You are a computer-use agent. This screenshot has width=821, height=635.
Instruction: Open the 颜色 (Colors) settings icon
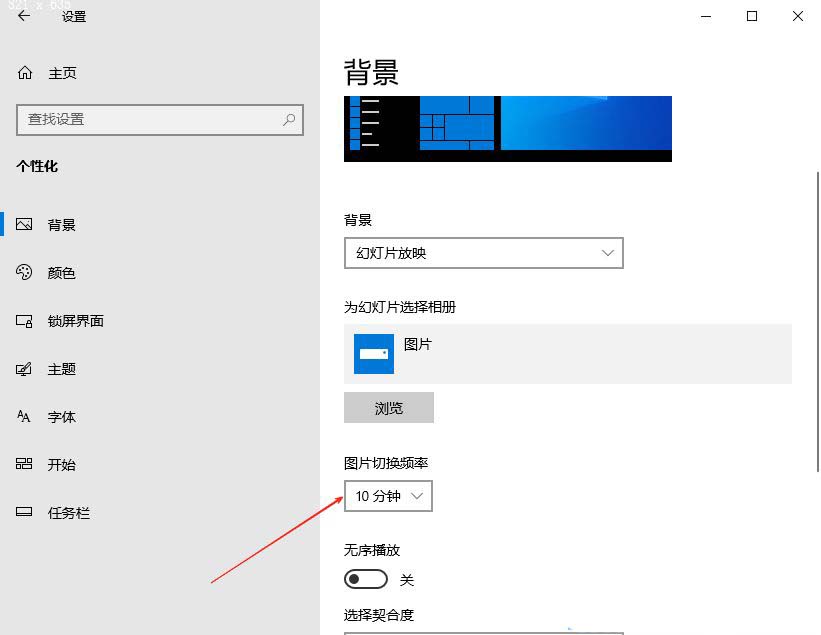click(25, 272)
